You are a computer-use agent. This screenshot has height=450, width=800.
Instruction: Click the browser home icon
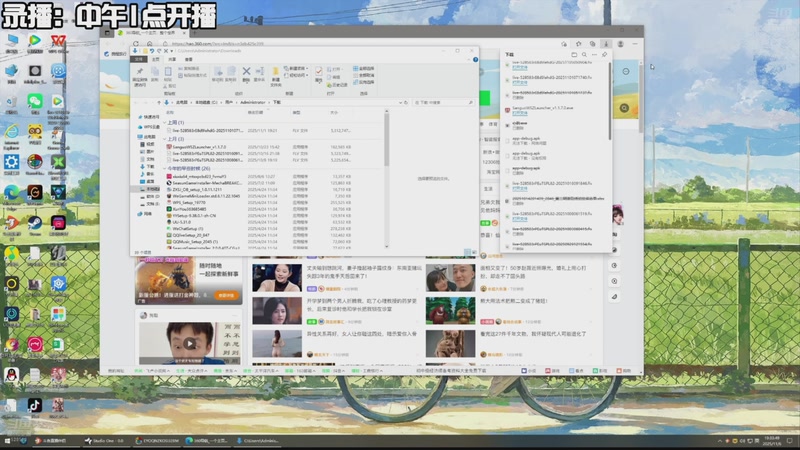(x=149, y=44)
